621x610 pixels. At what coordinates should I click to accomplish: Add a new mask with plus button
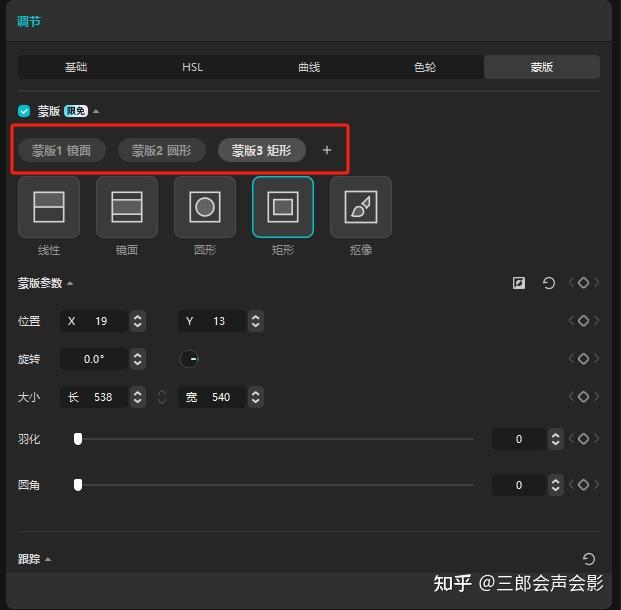[x=327, y=151]
